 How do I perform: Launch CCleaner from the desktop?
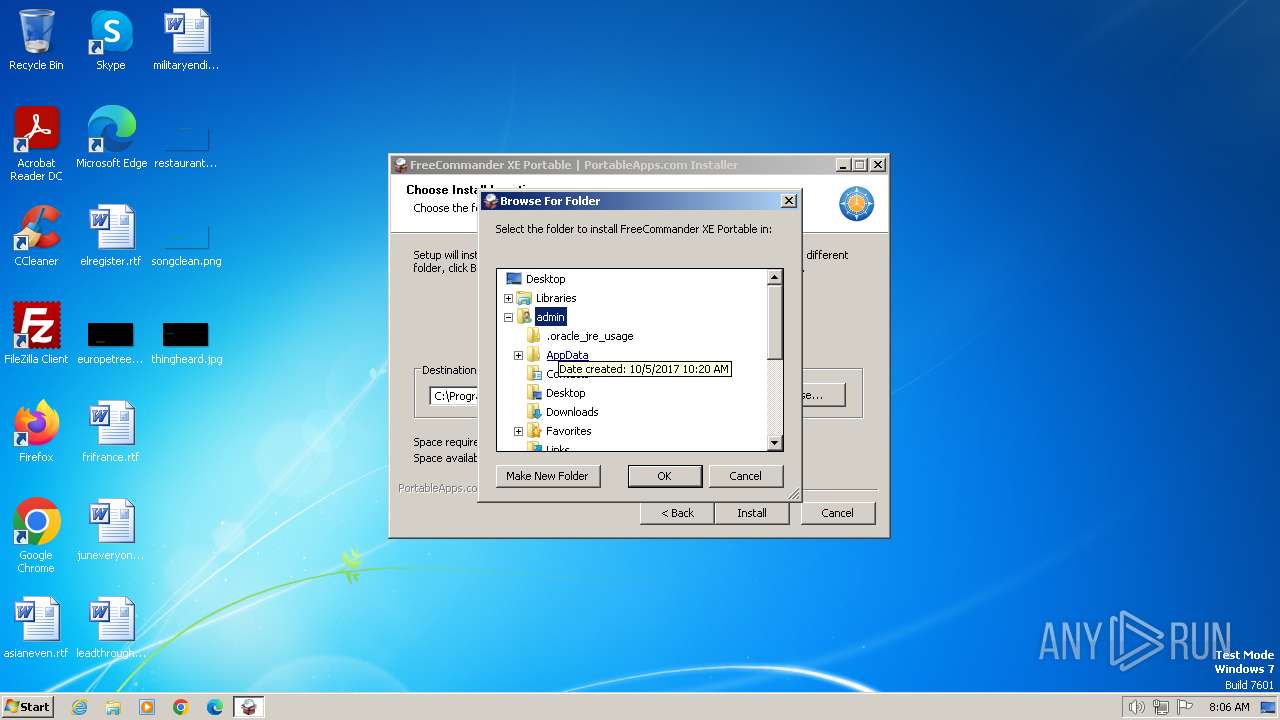click(x=36, y=236)
